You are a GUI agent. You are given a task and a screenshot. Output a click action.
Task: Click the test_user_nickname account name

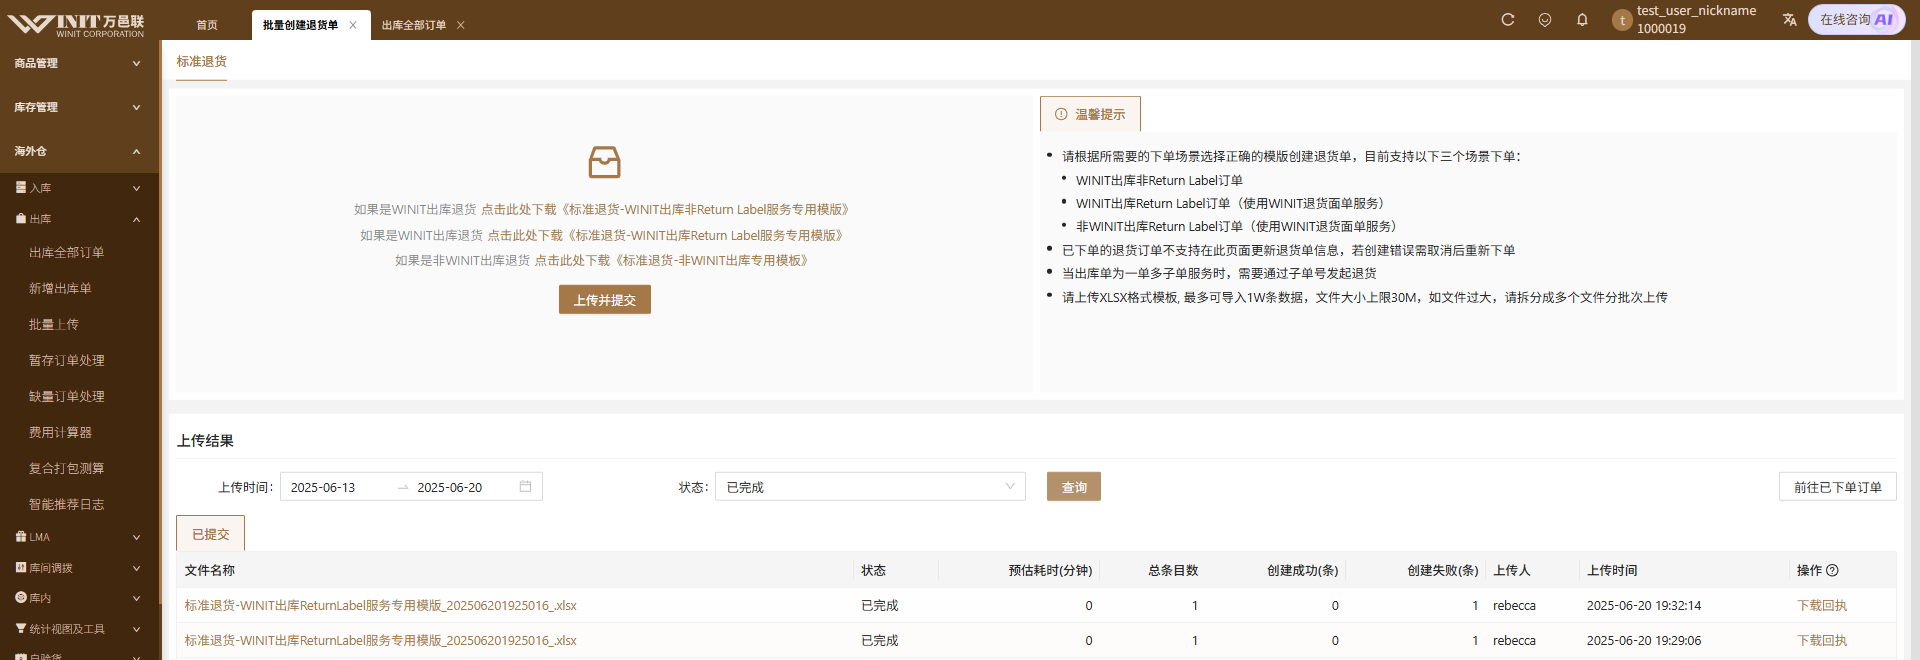(1696, 11)
